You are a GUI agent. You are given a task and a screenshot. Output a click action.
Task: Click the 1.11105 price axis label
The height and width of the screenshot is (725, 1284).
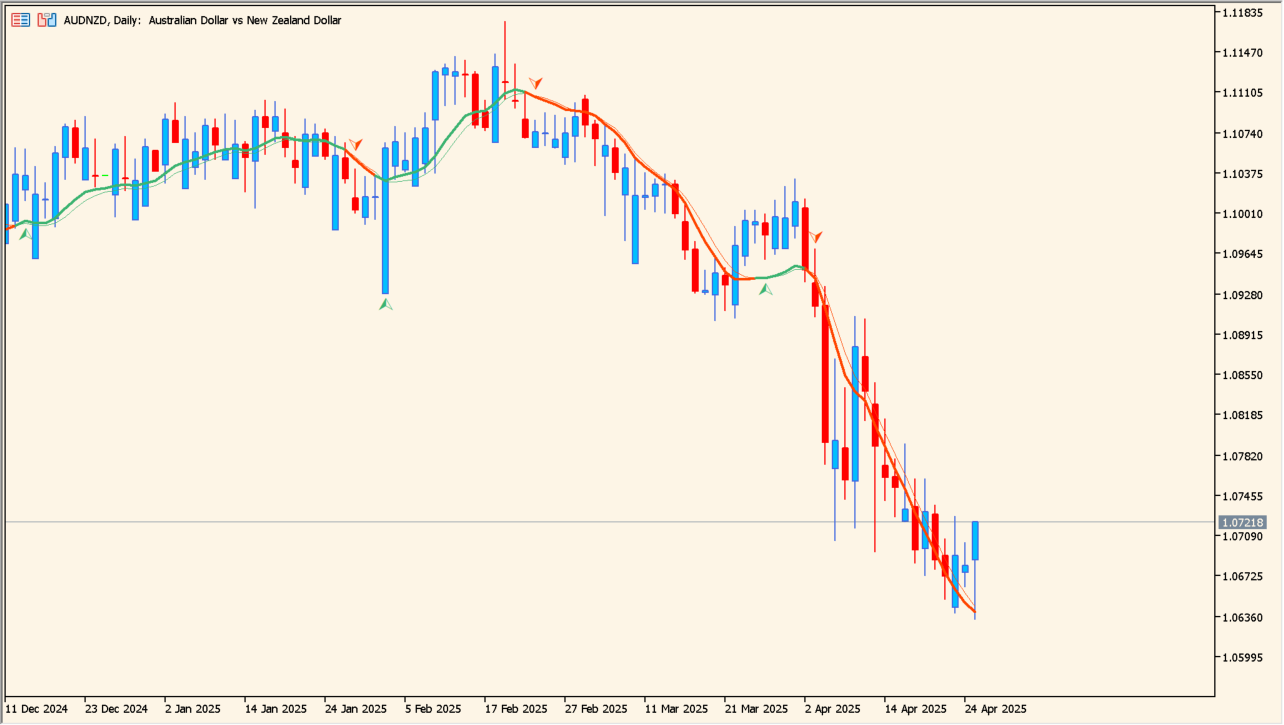pyautogui.click(x=1242, y=93)
